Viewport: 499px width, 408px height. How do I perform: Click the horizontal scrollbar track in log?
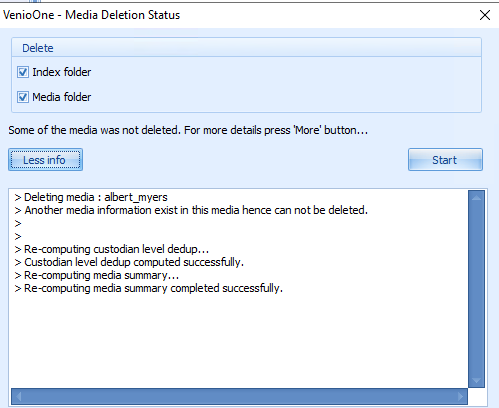tap(239, 396)
